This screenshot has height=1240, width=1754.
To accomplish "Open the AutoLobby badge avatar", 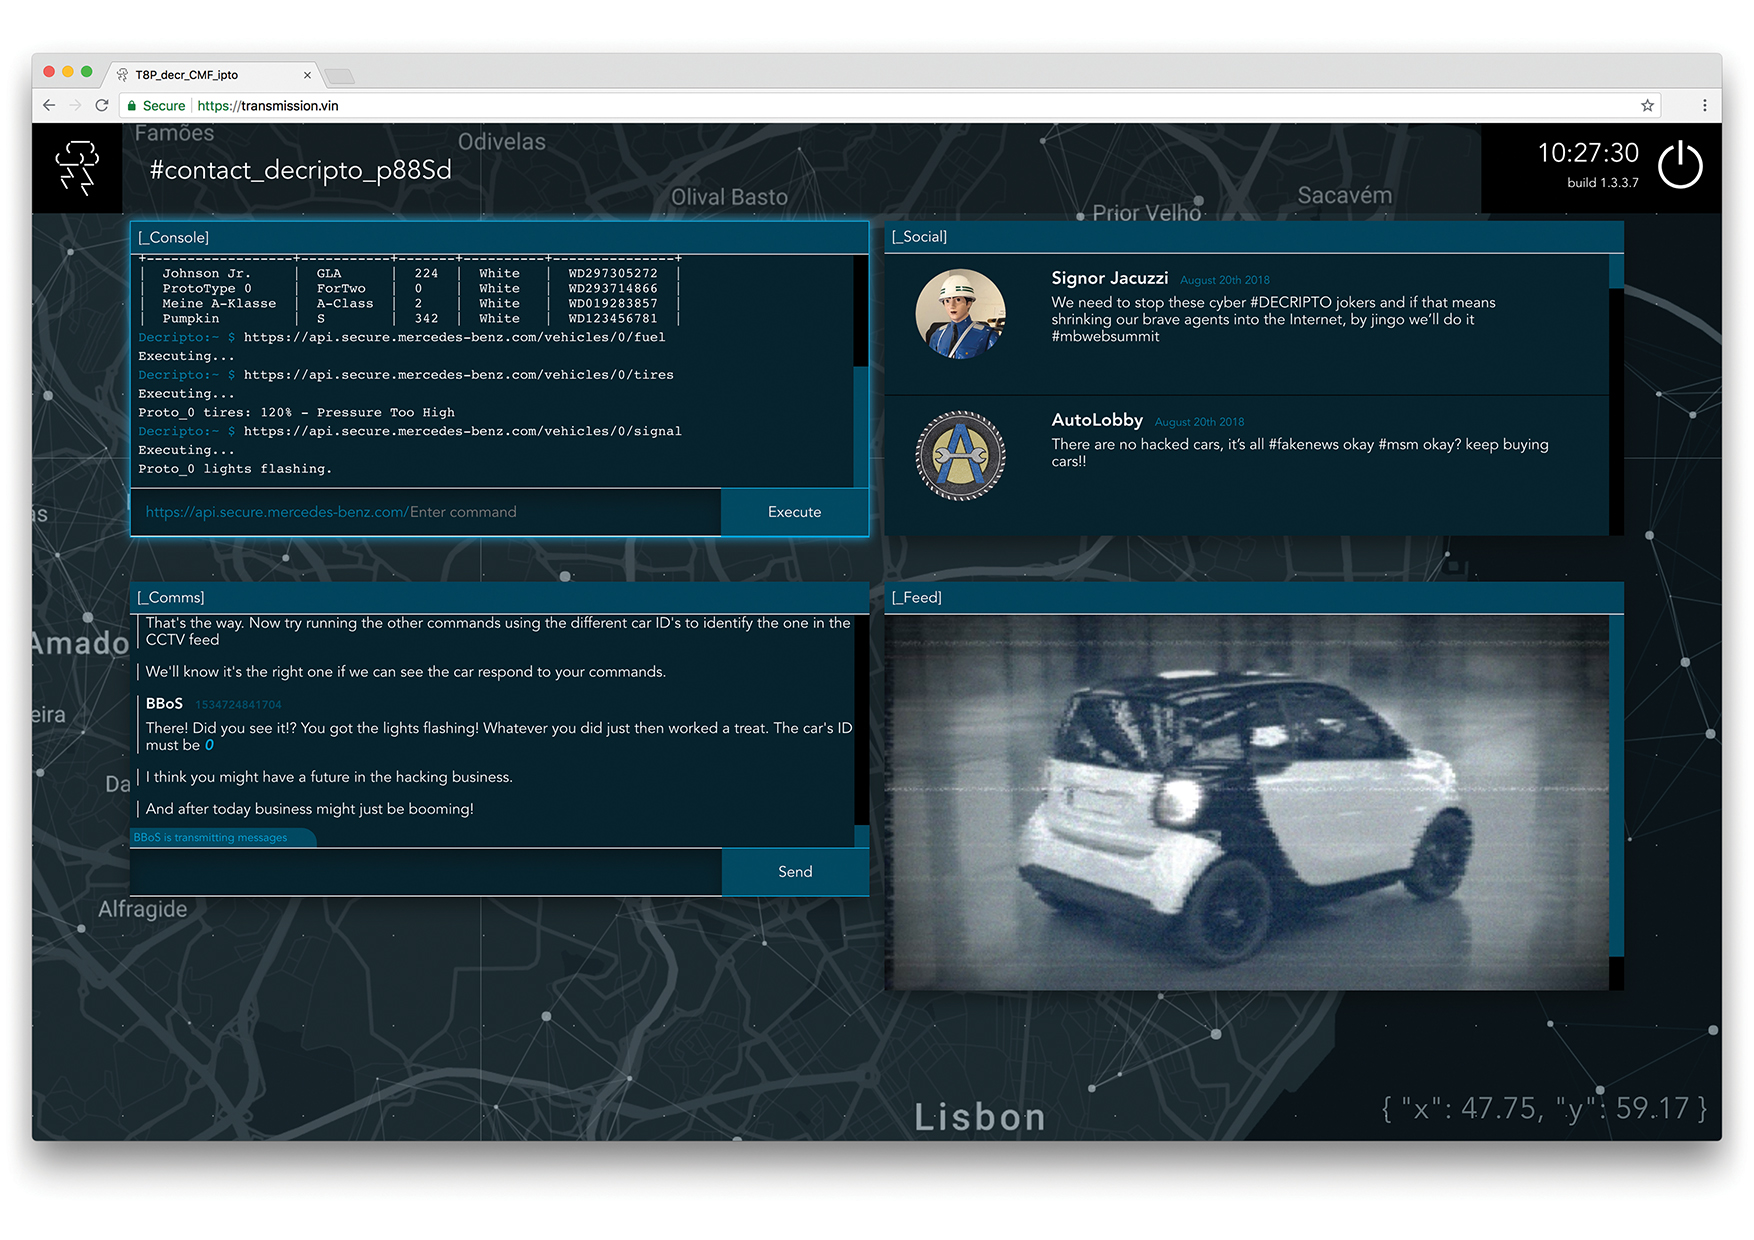I will click(960, 455).
